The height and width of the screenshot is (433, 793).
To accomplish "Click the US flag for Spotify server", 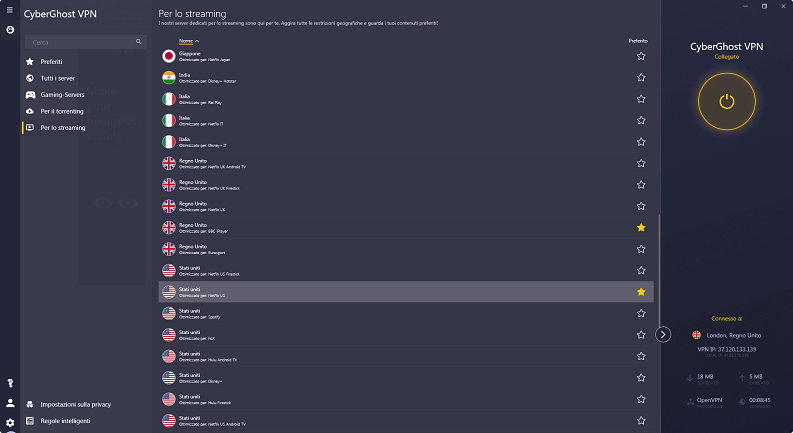I will tap(169, 313).
